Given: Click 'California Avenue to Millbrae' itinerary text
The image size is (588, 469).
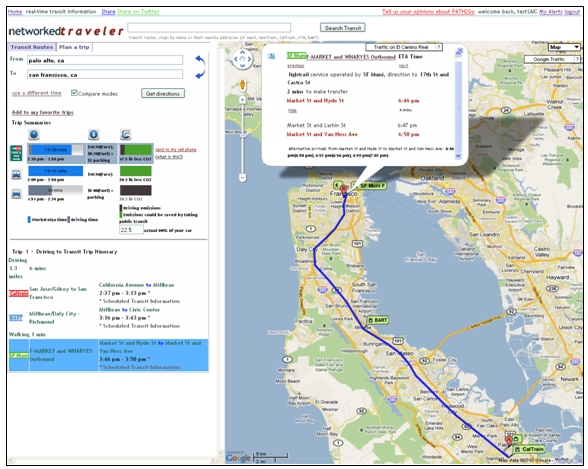Looking at the screenshot, I should [x=136, y=285].
